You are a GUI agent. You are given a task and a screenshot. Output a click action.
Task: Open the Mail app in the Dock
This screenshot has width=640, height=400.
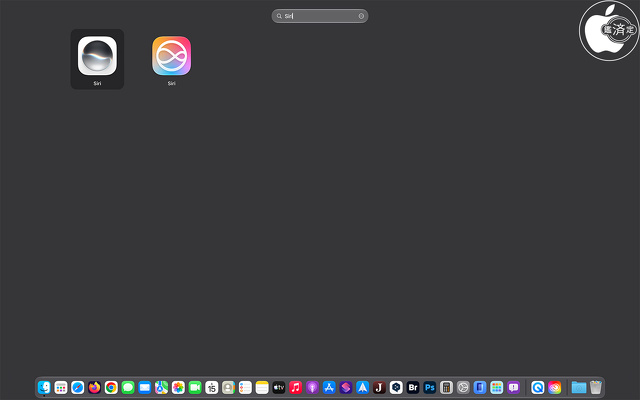click(x=144, y=387)
